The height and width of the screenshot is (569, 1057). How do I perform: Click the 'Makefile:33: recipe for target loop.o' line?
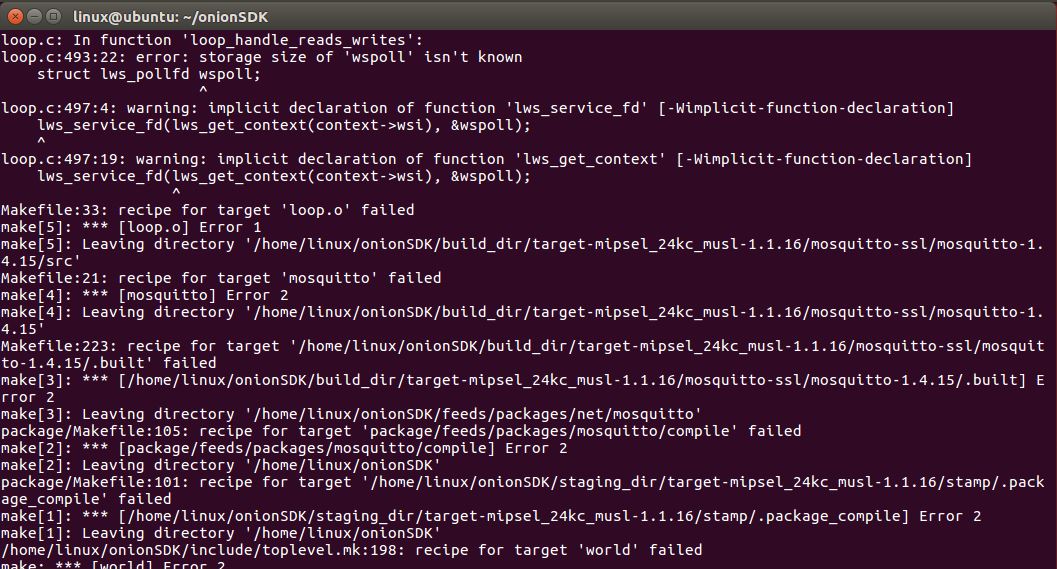pos(208,210)
